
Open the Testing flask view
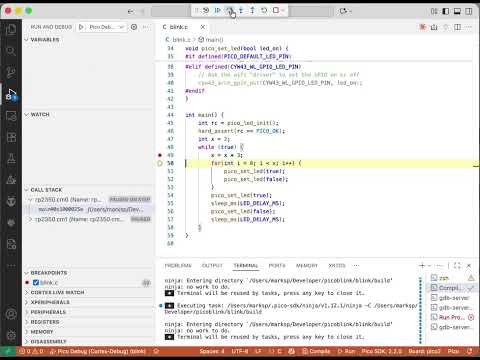tap(11, 158)
